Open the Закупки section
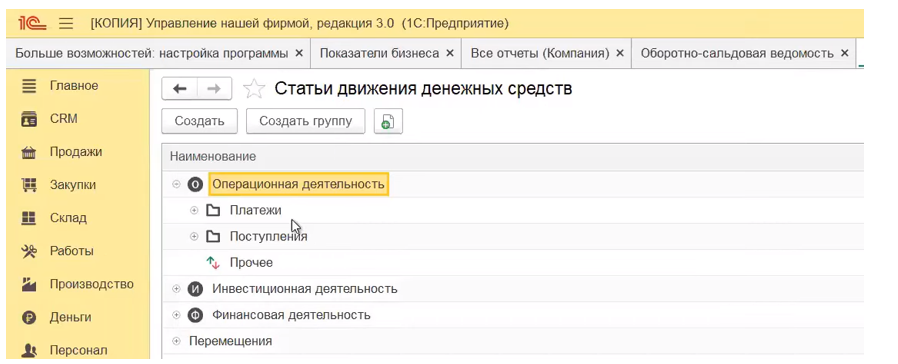This screenshot has width=898, height=364. [73, 185]
